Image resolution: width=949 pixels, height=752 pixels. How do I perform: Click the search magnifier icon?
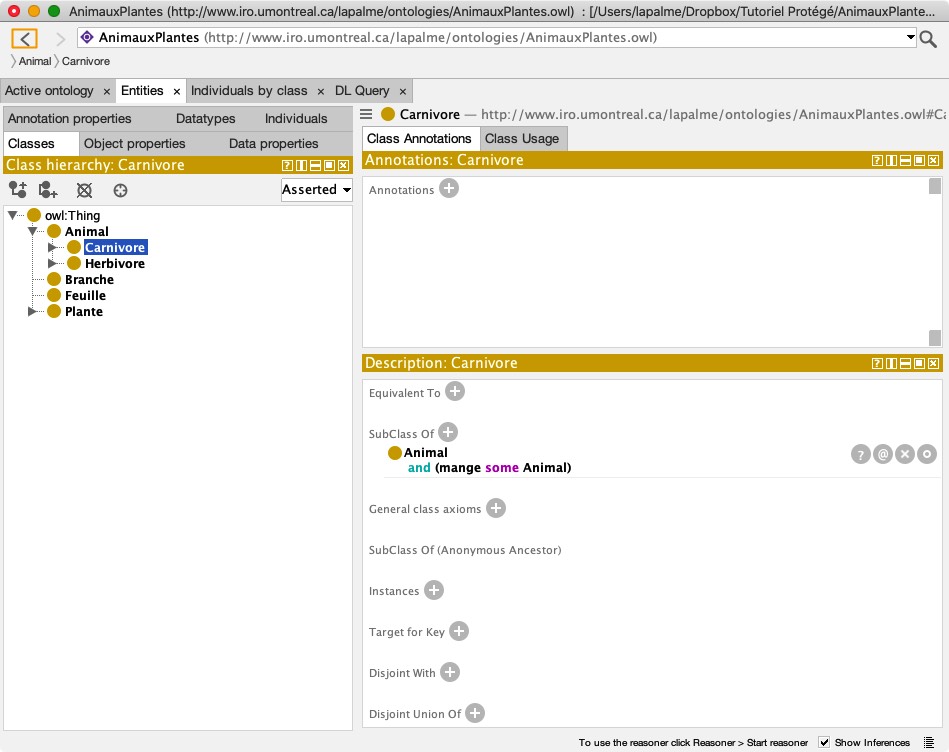pos(929,39)
